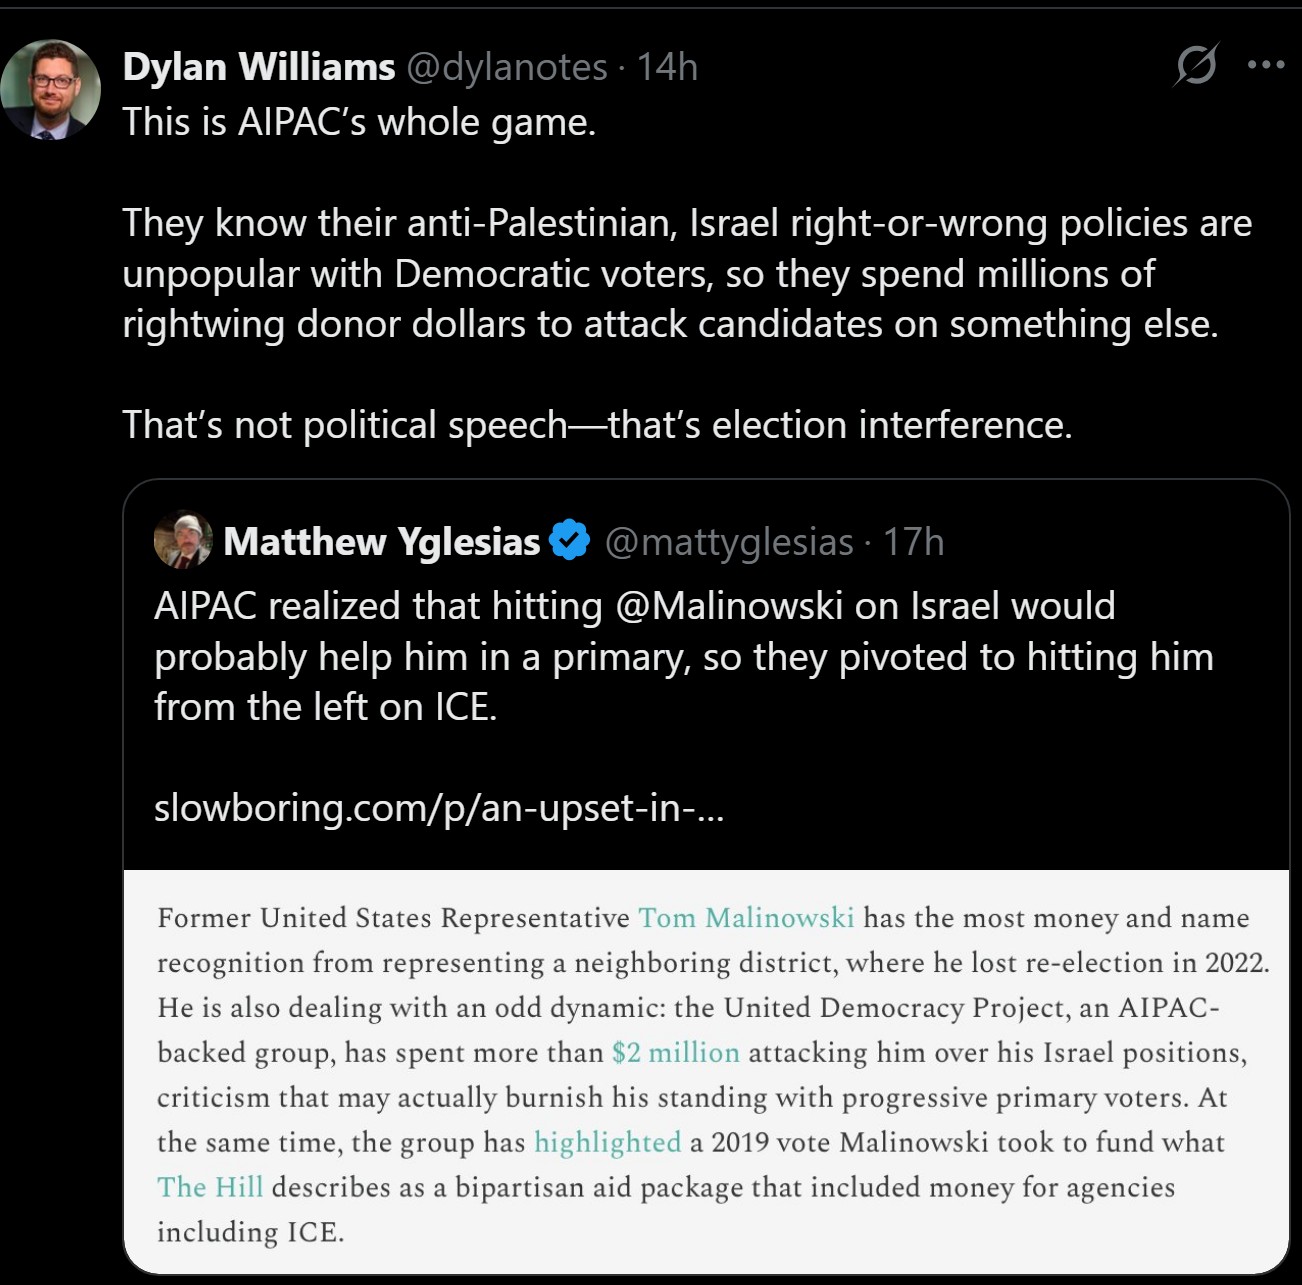The image size is (1302, 1285).
Task: Click the @dylanotes handle
Action: (507, 67)
